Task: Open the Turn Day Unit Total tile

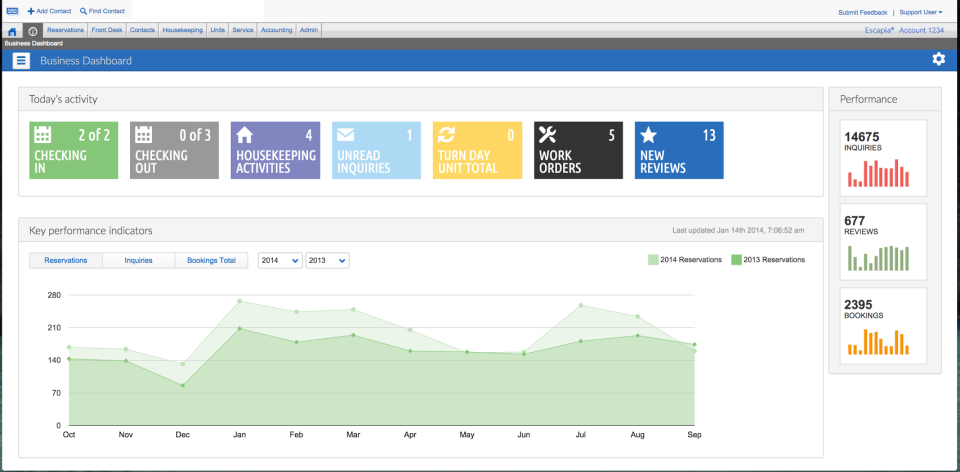Action: 478,150
